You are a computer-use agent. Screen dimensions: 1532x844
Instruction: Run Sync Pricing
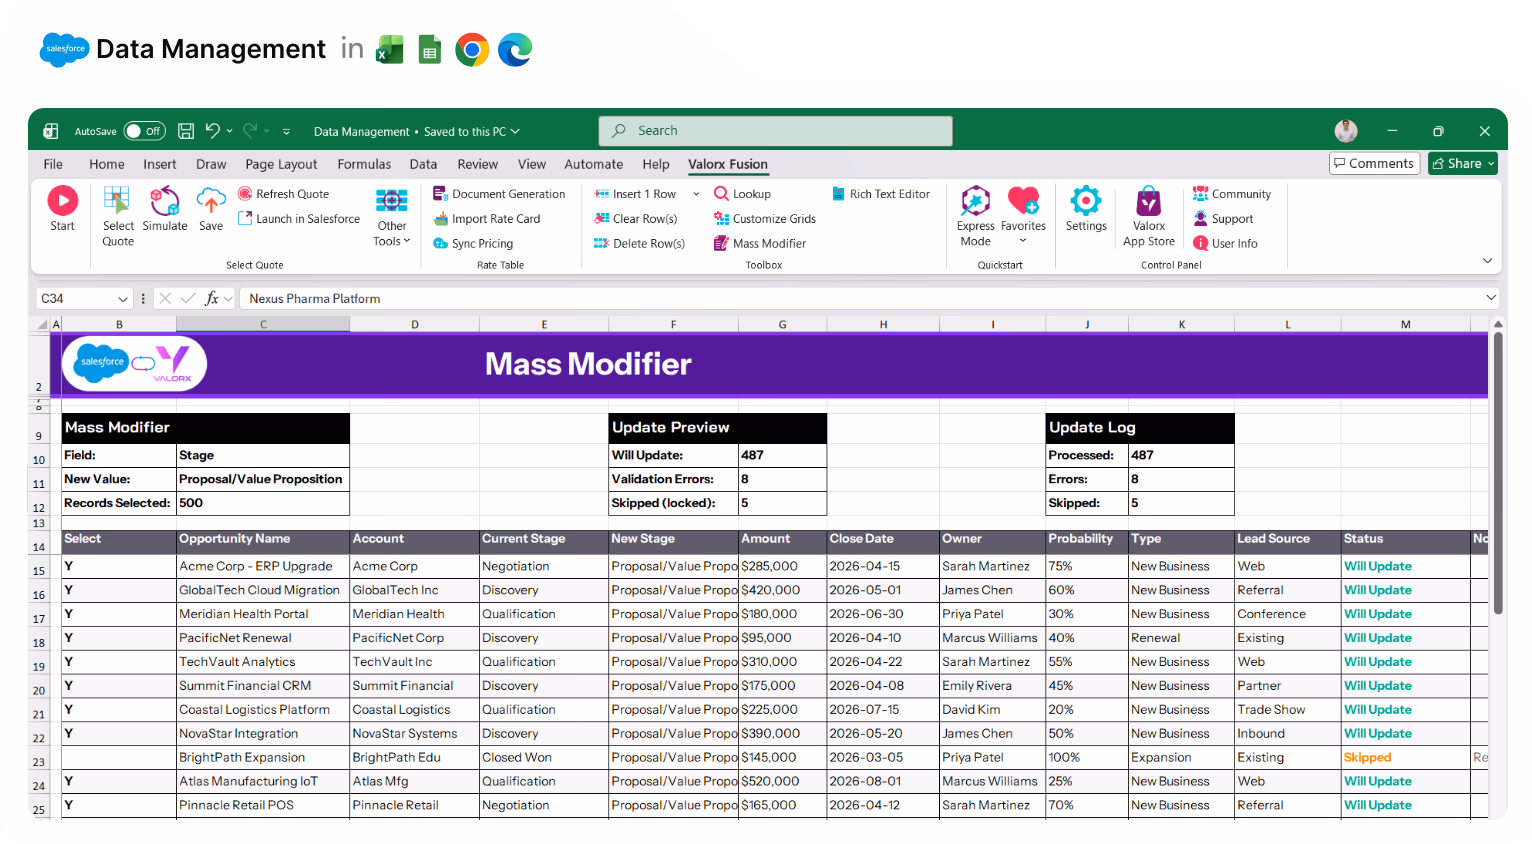click(x=481, y=243)
